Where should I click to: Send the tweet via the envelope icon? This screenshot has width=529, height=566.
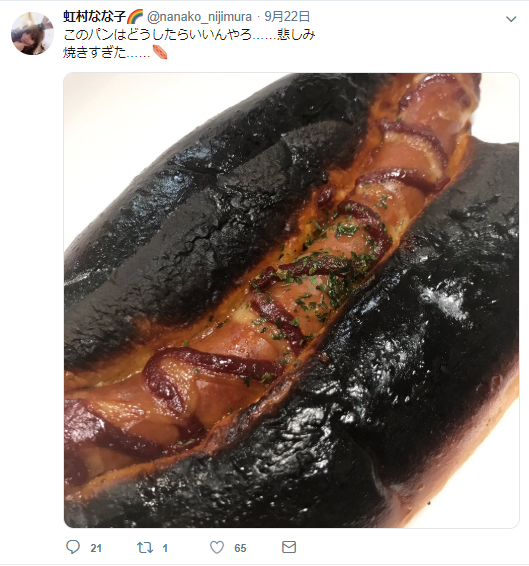(289, 547)
